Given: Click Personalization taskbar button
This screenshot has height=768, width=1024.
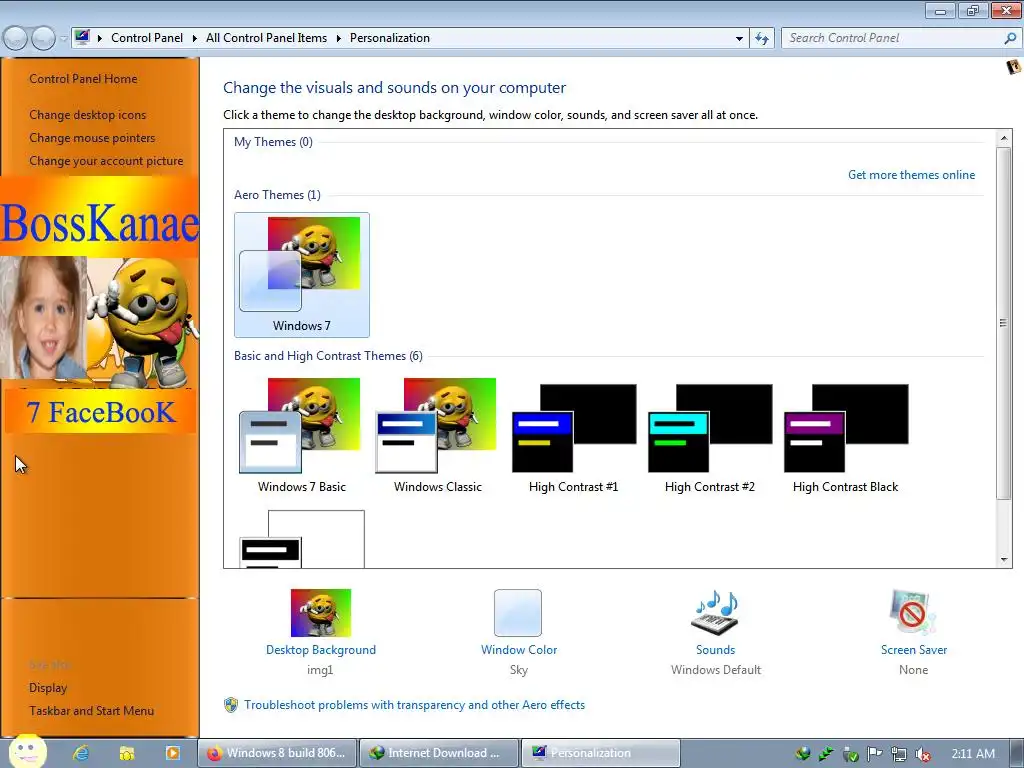Looking at the screenshot, I should coord(601,753).
